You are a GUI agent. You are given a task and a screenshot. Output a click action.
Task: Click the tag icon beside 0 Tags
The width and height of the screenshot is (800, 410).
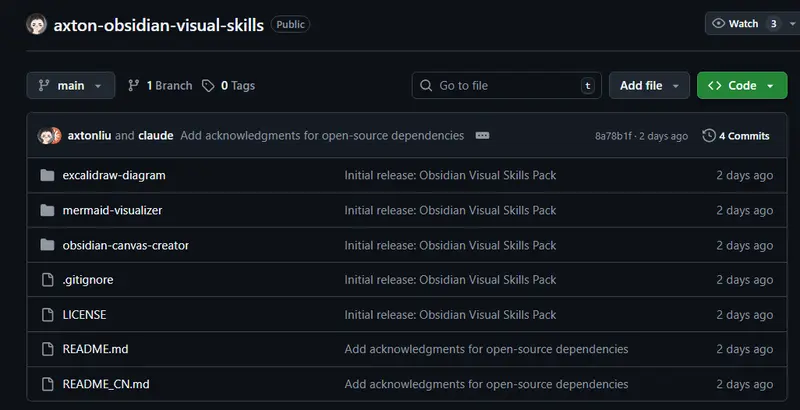point(208,86)
